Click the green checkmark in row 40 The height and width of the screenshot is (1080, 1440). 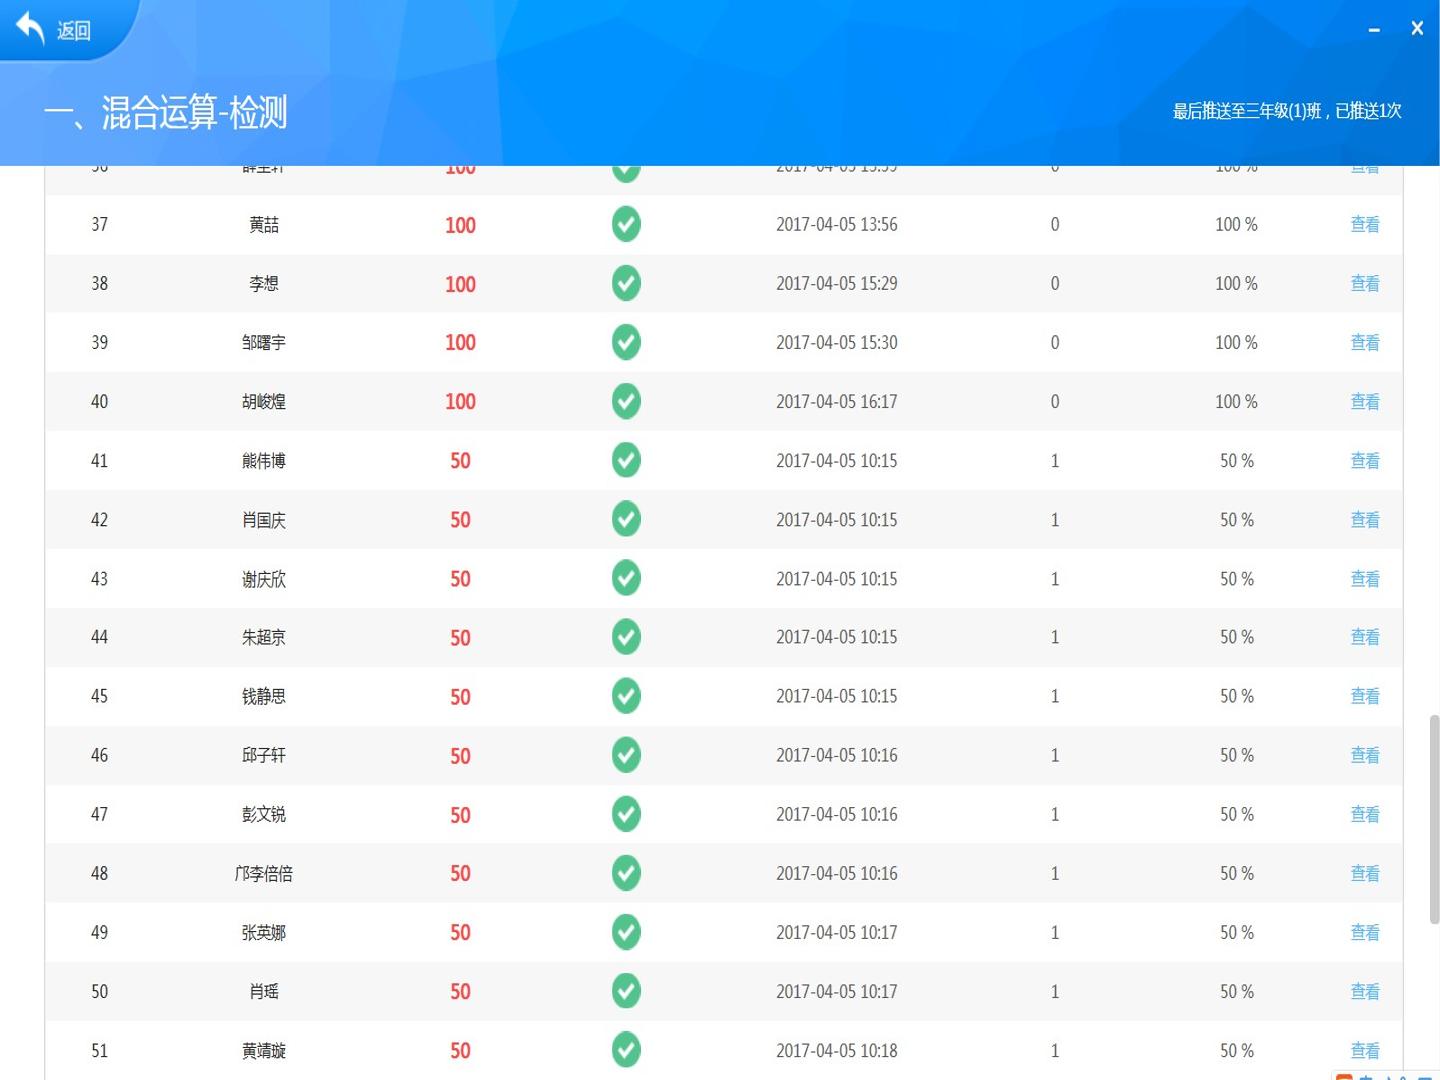(626, 401)
